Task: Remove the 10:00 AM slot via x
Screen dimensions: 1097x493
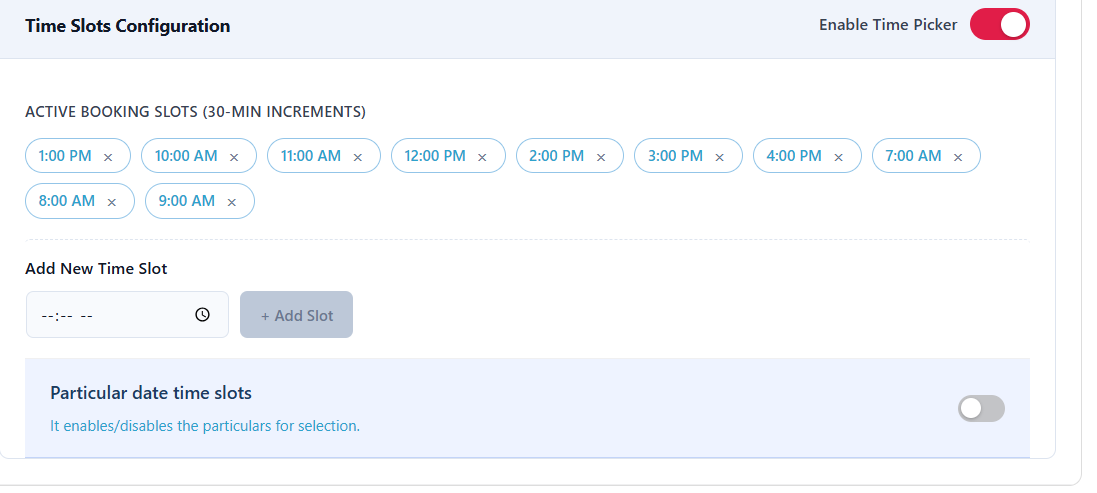Action: 234,157
